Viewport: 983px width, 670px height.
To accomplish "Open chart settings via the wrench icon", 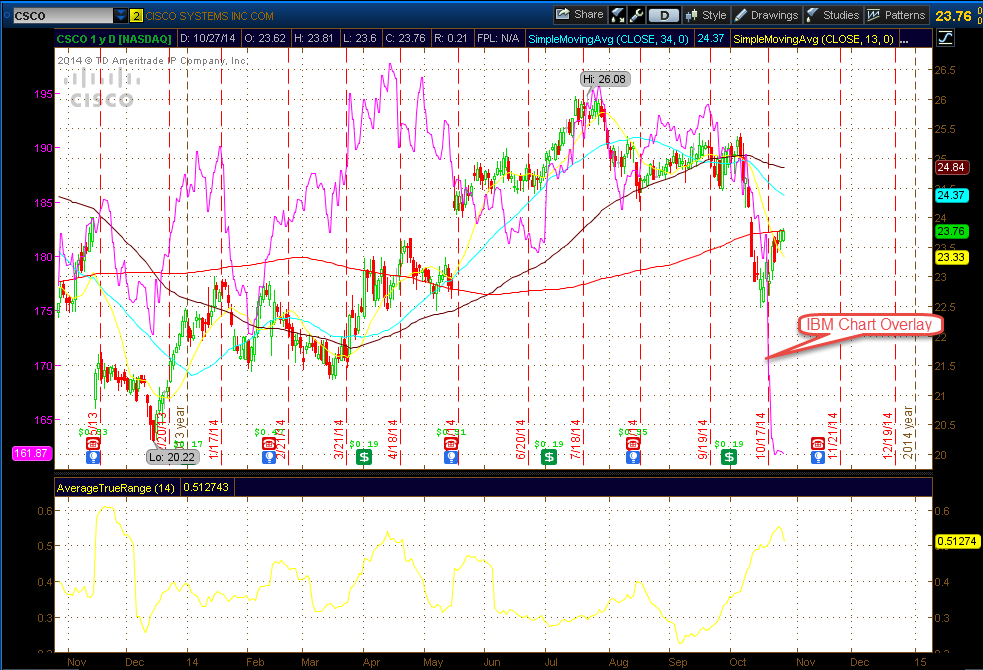I will click(x=636, y=15).
